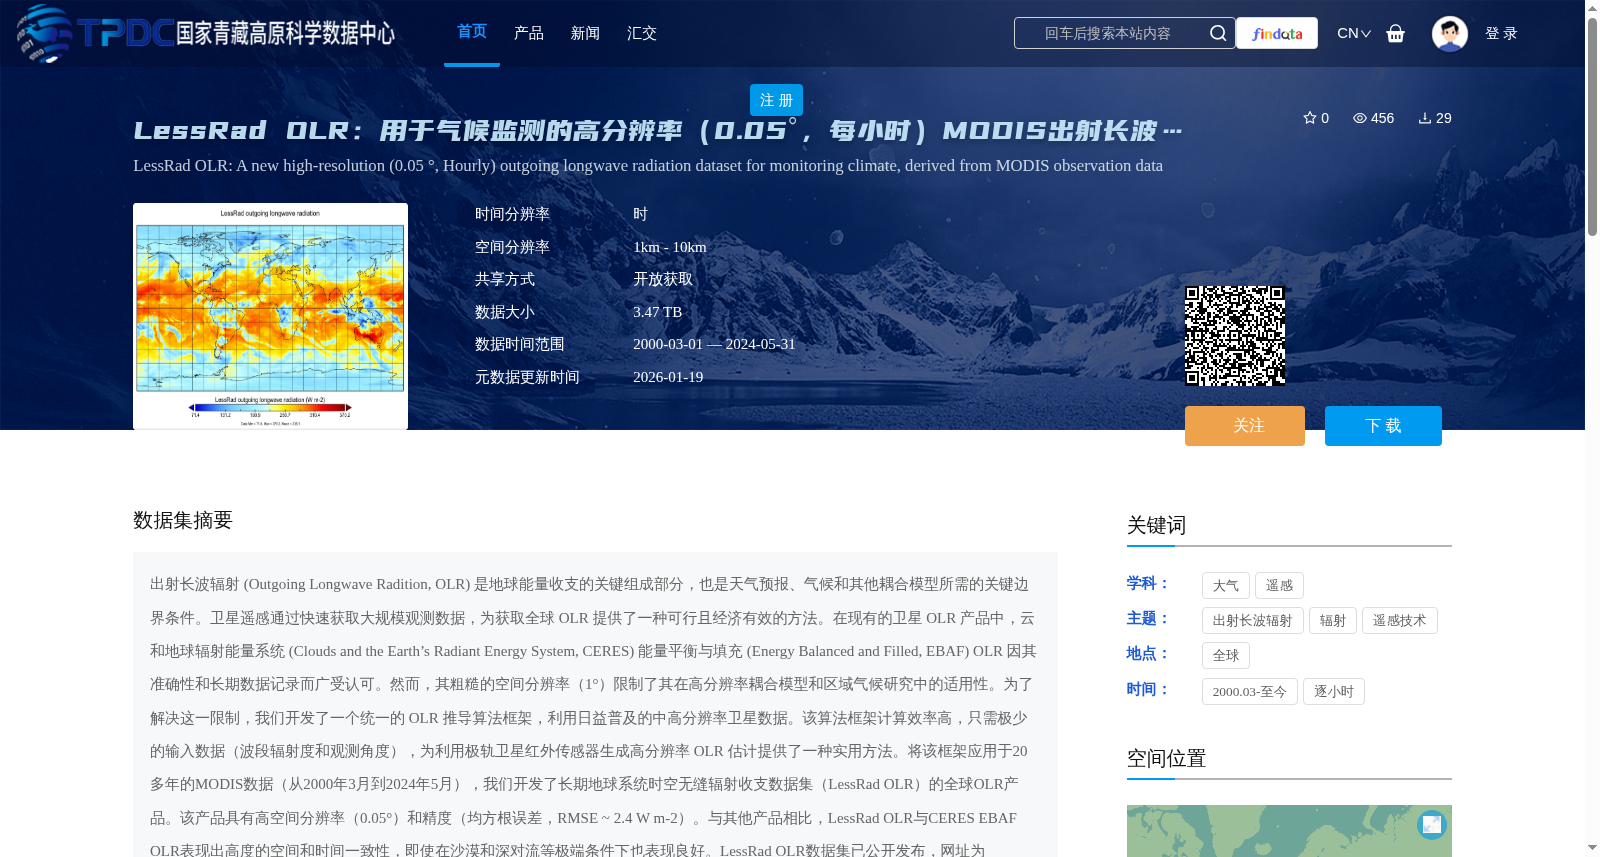Click the 数据集摘要 heading
The height and width of the screenshot is (857, 1600).
pos(183,520)
